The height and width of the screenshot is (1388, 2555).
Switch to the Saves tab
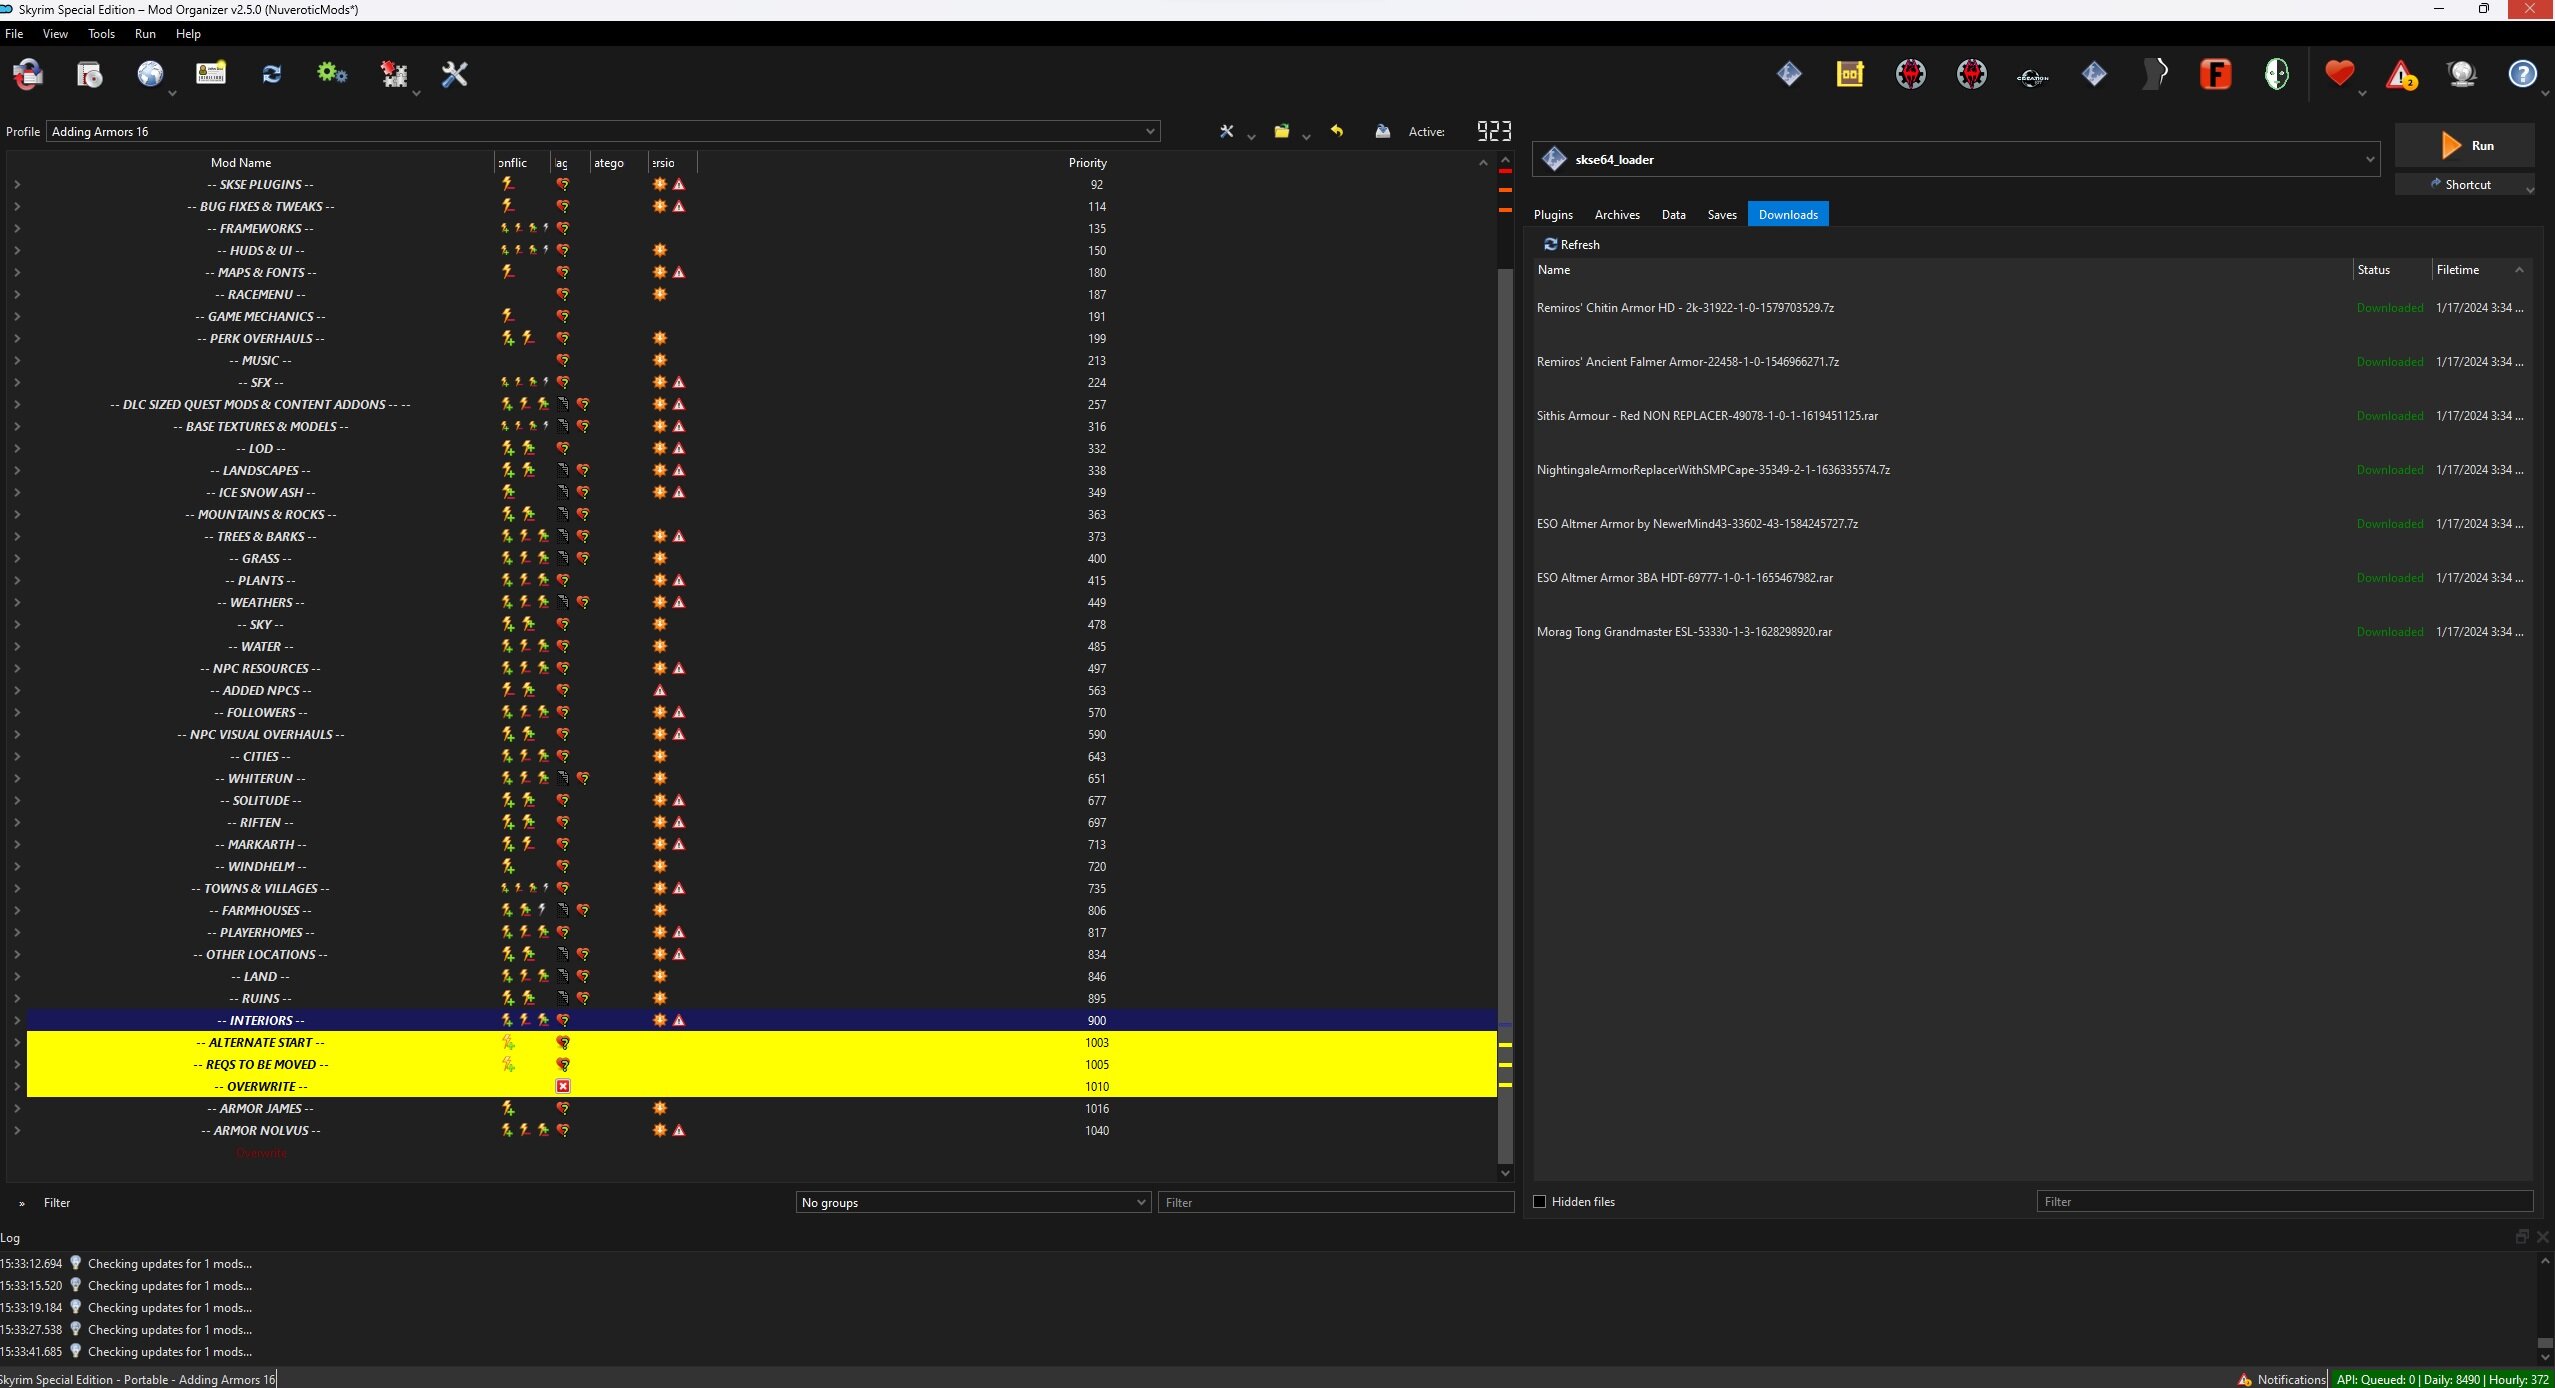click(1722, 214)
